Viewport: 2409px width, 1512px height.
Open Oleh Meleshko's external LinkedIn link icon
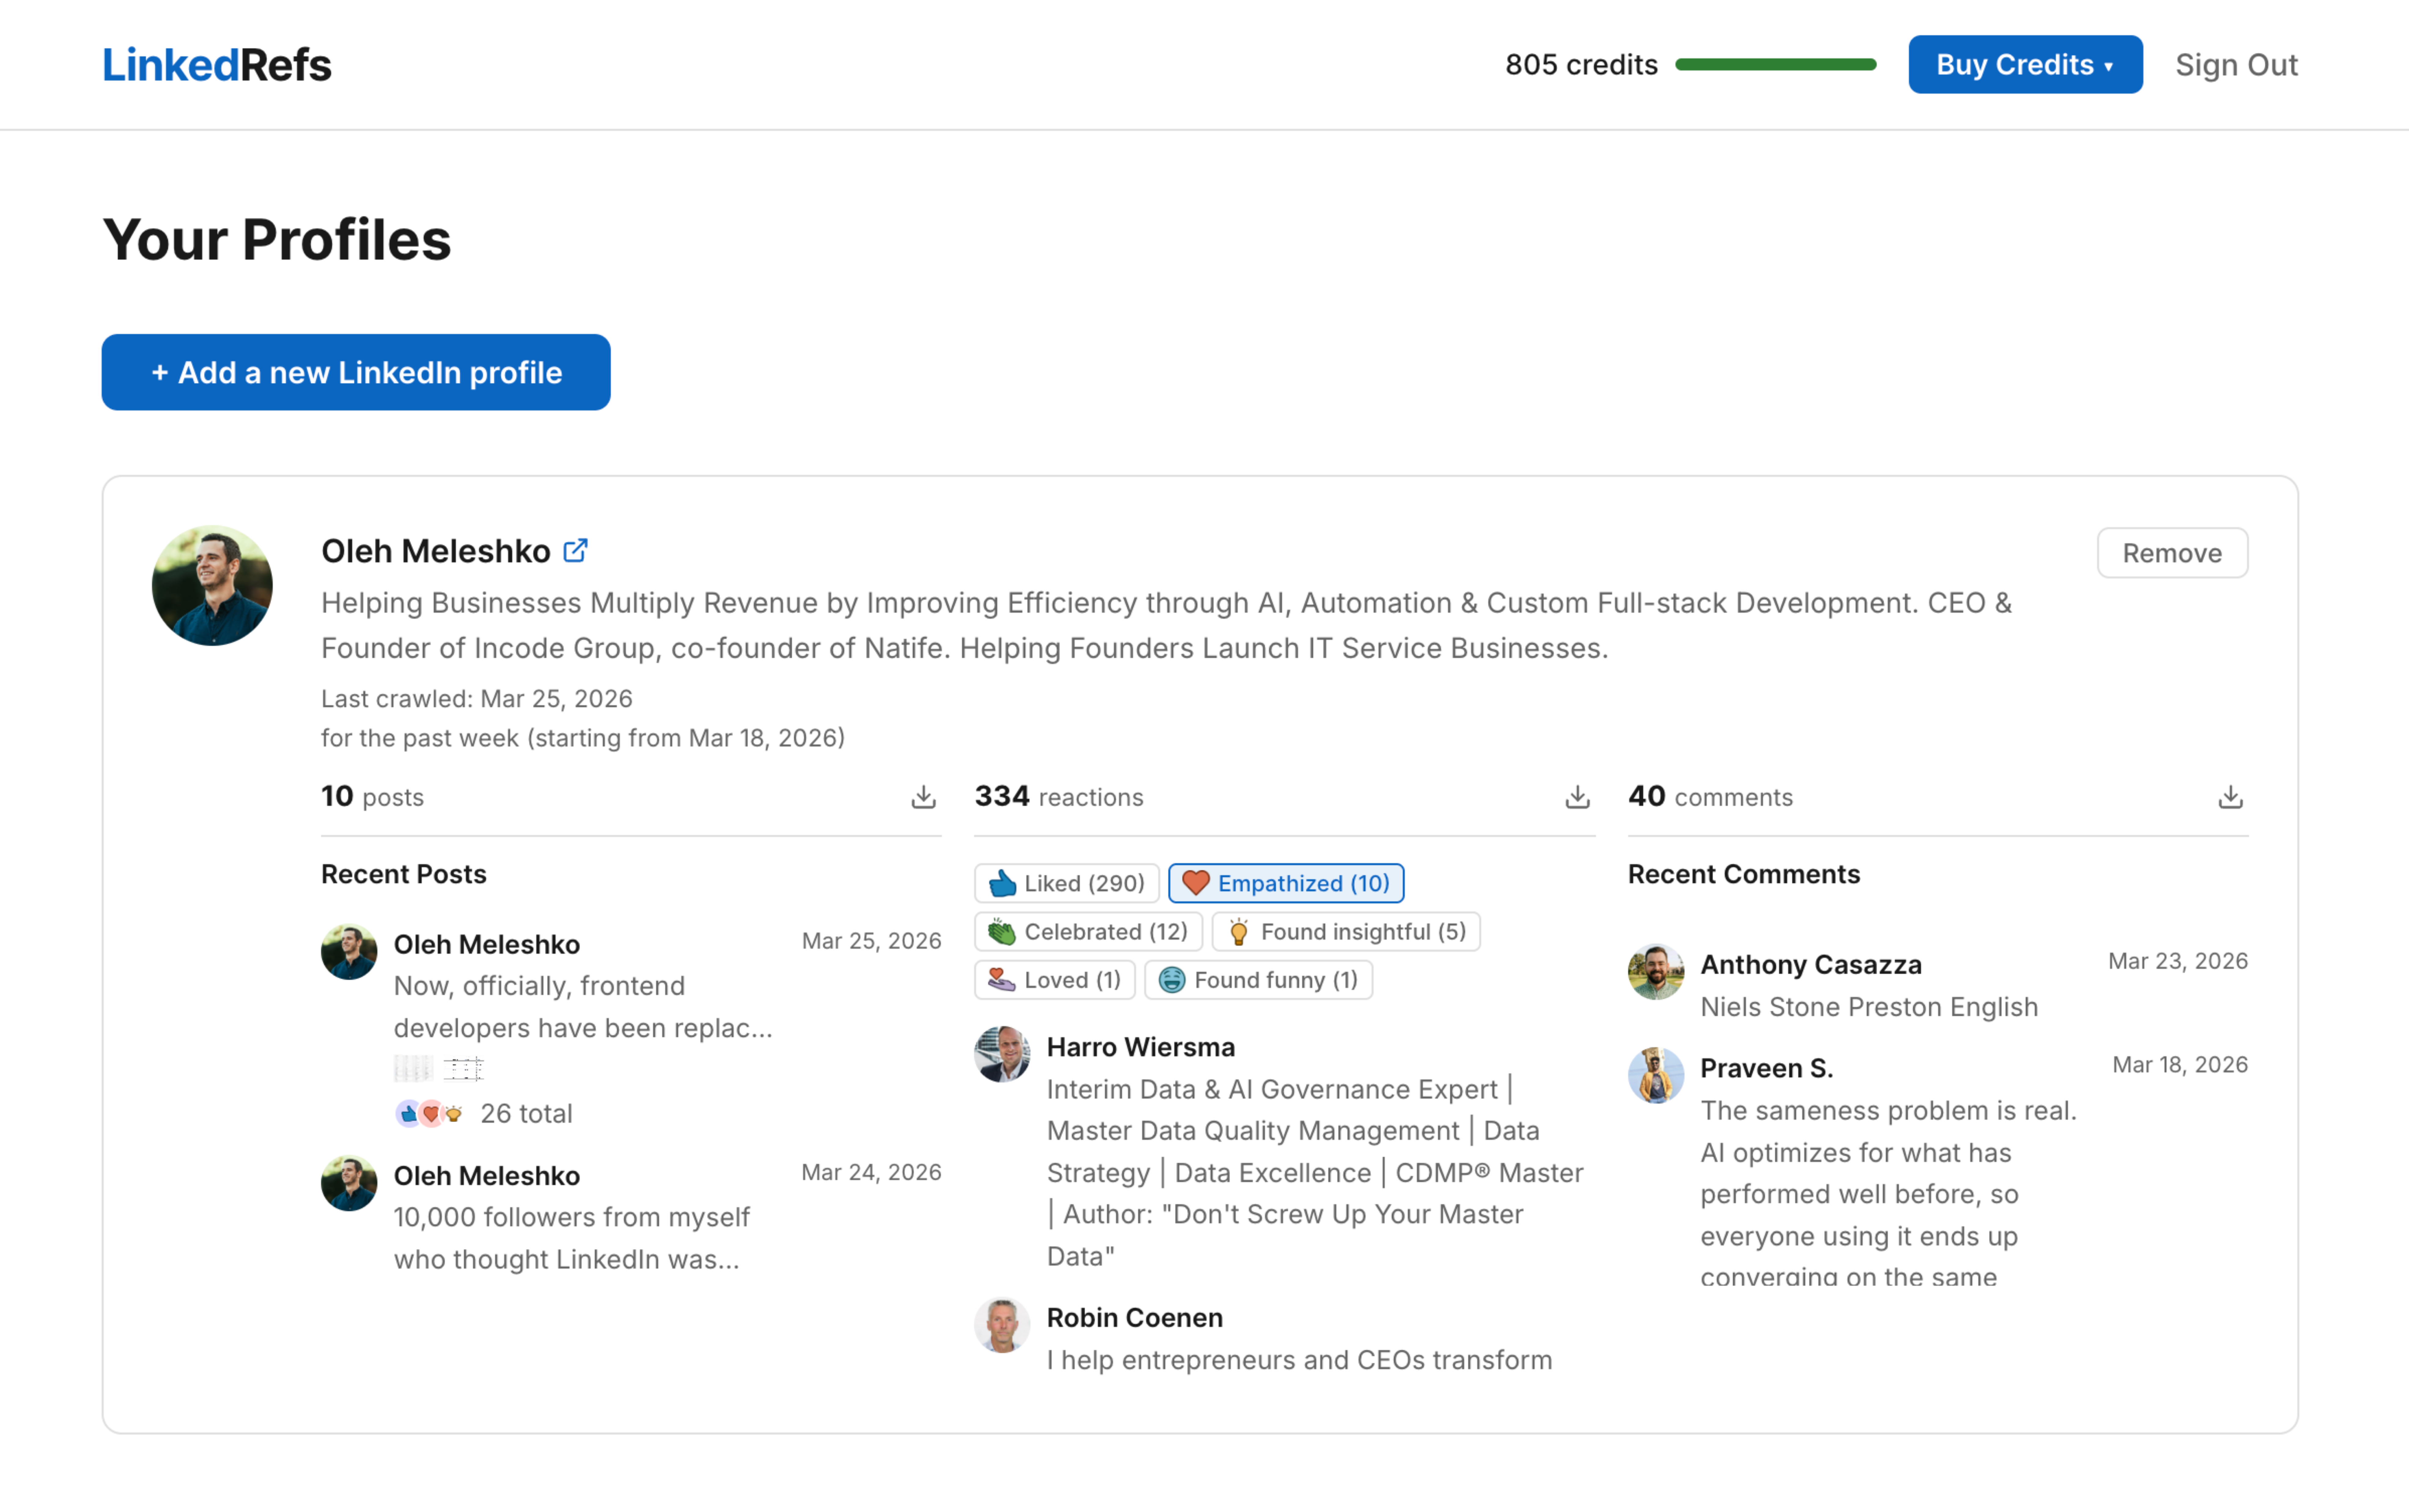pyautogui.click(x=575, y=551)
